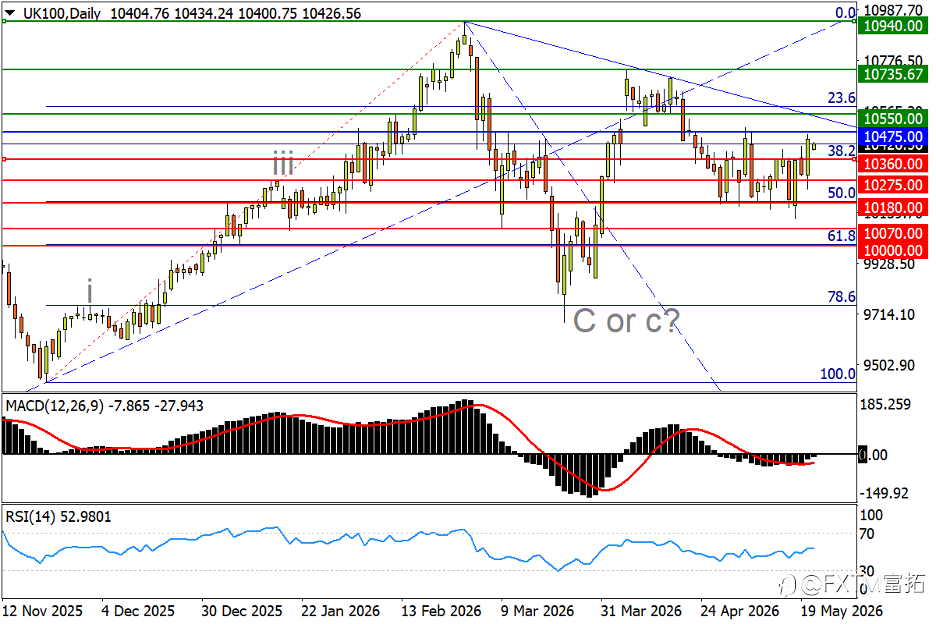Open the chart menu triangle beside UK100
The image size is (936, 624).
10,13
